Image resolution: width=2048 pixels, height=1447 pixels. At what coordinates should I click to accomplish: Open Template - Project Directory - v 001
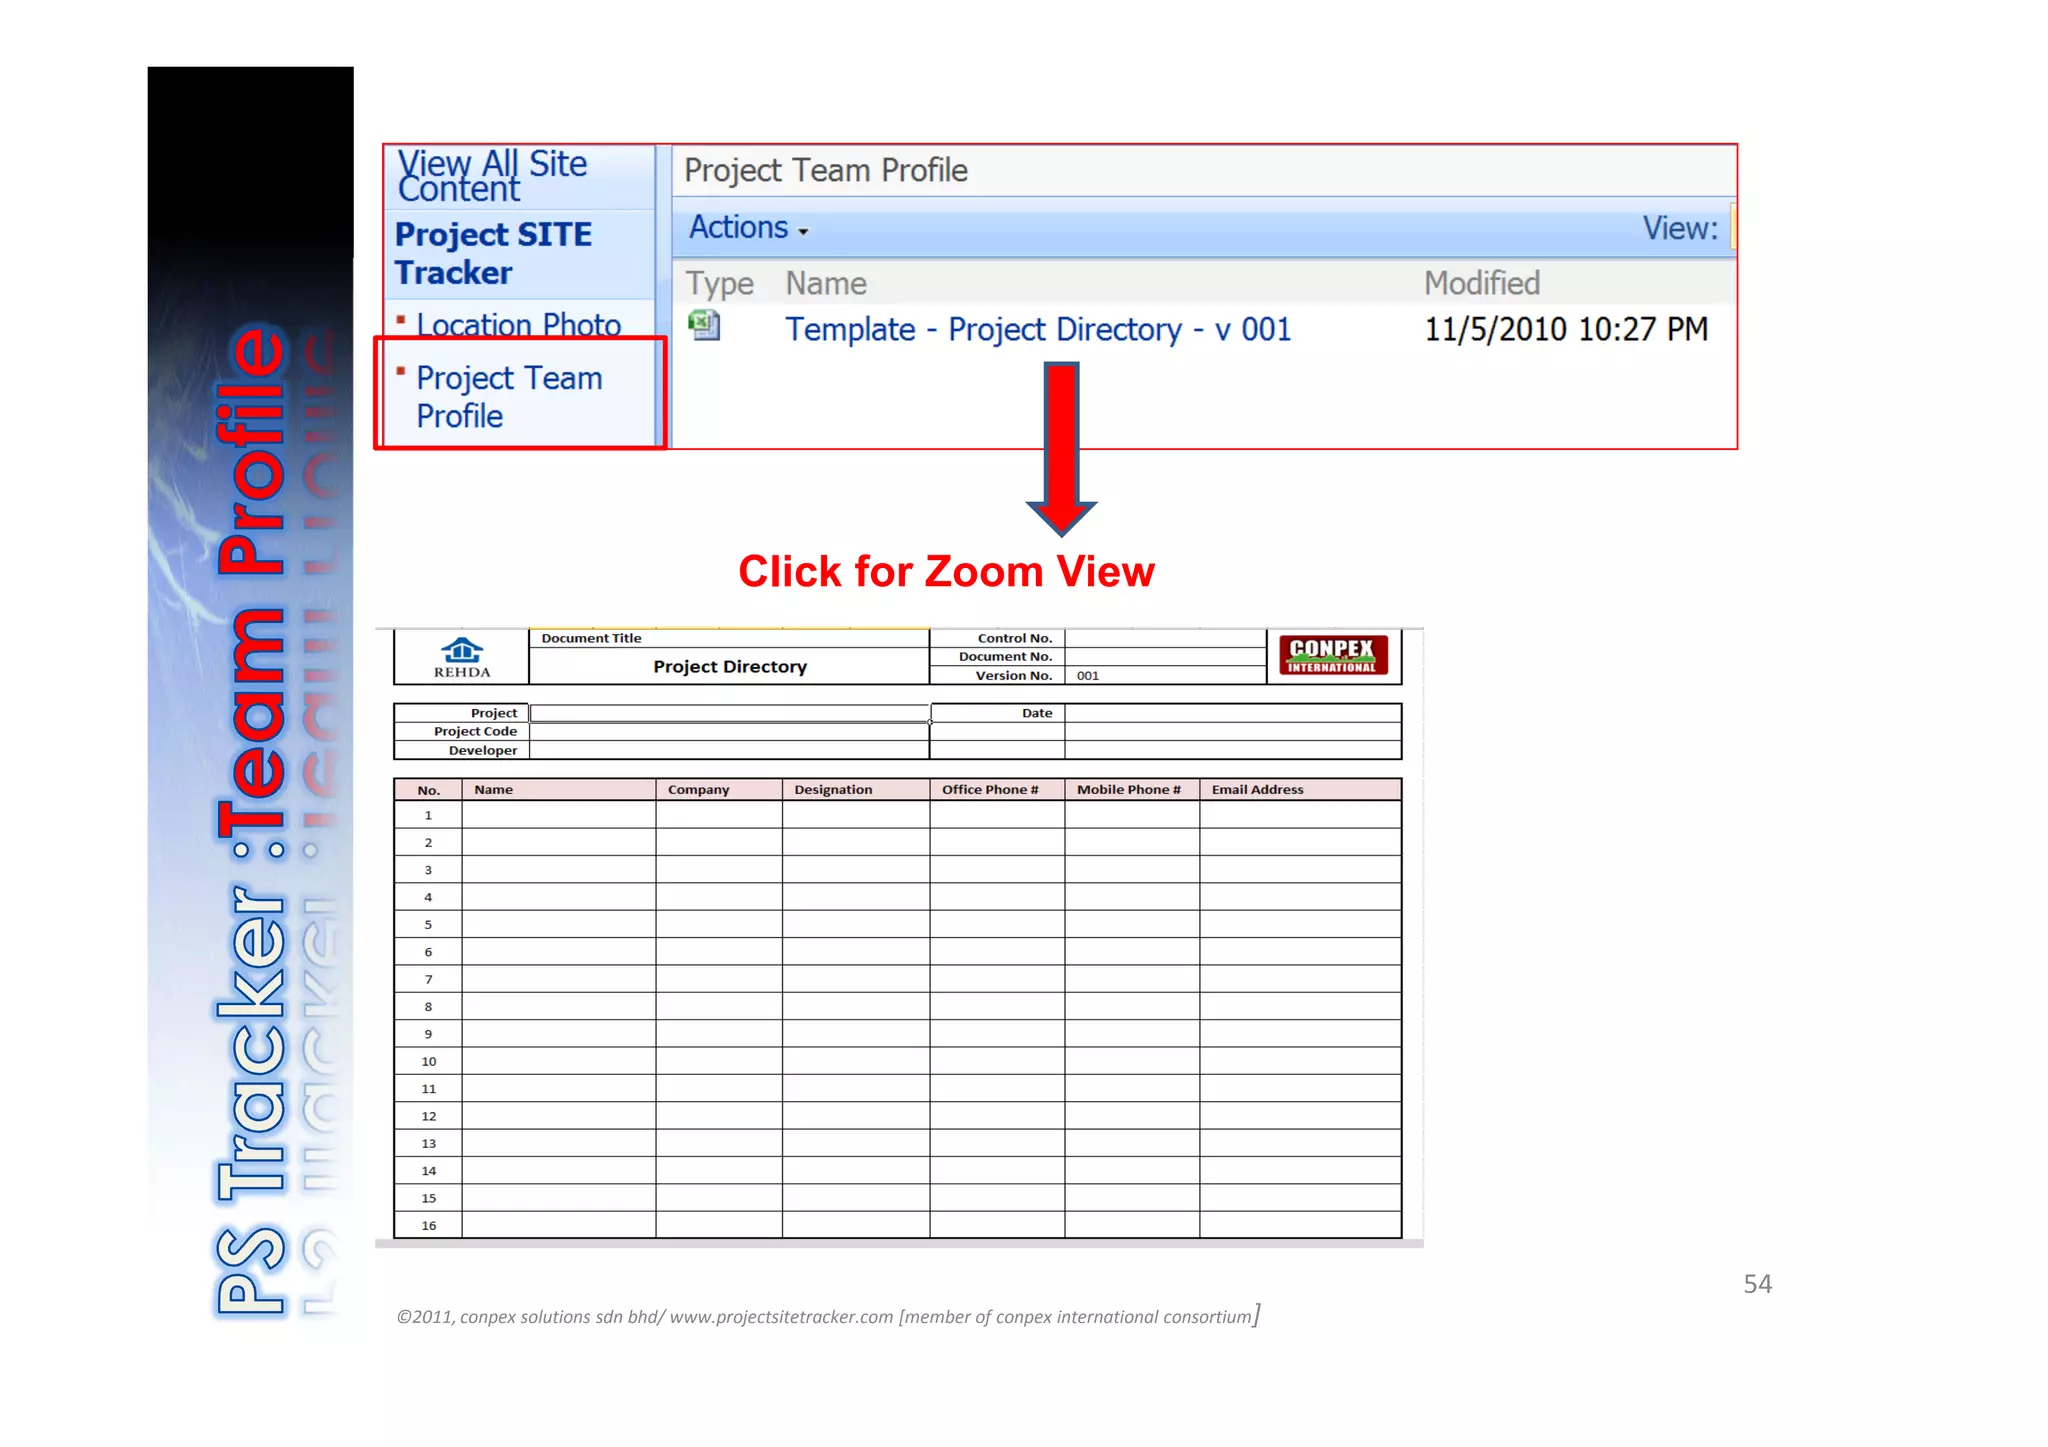tap(1037, 329)
